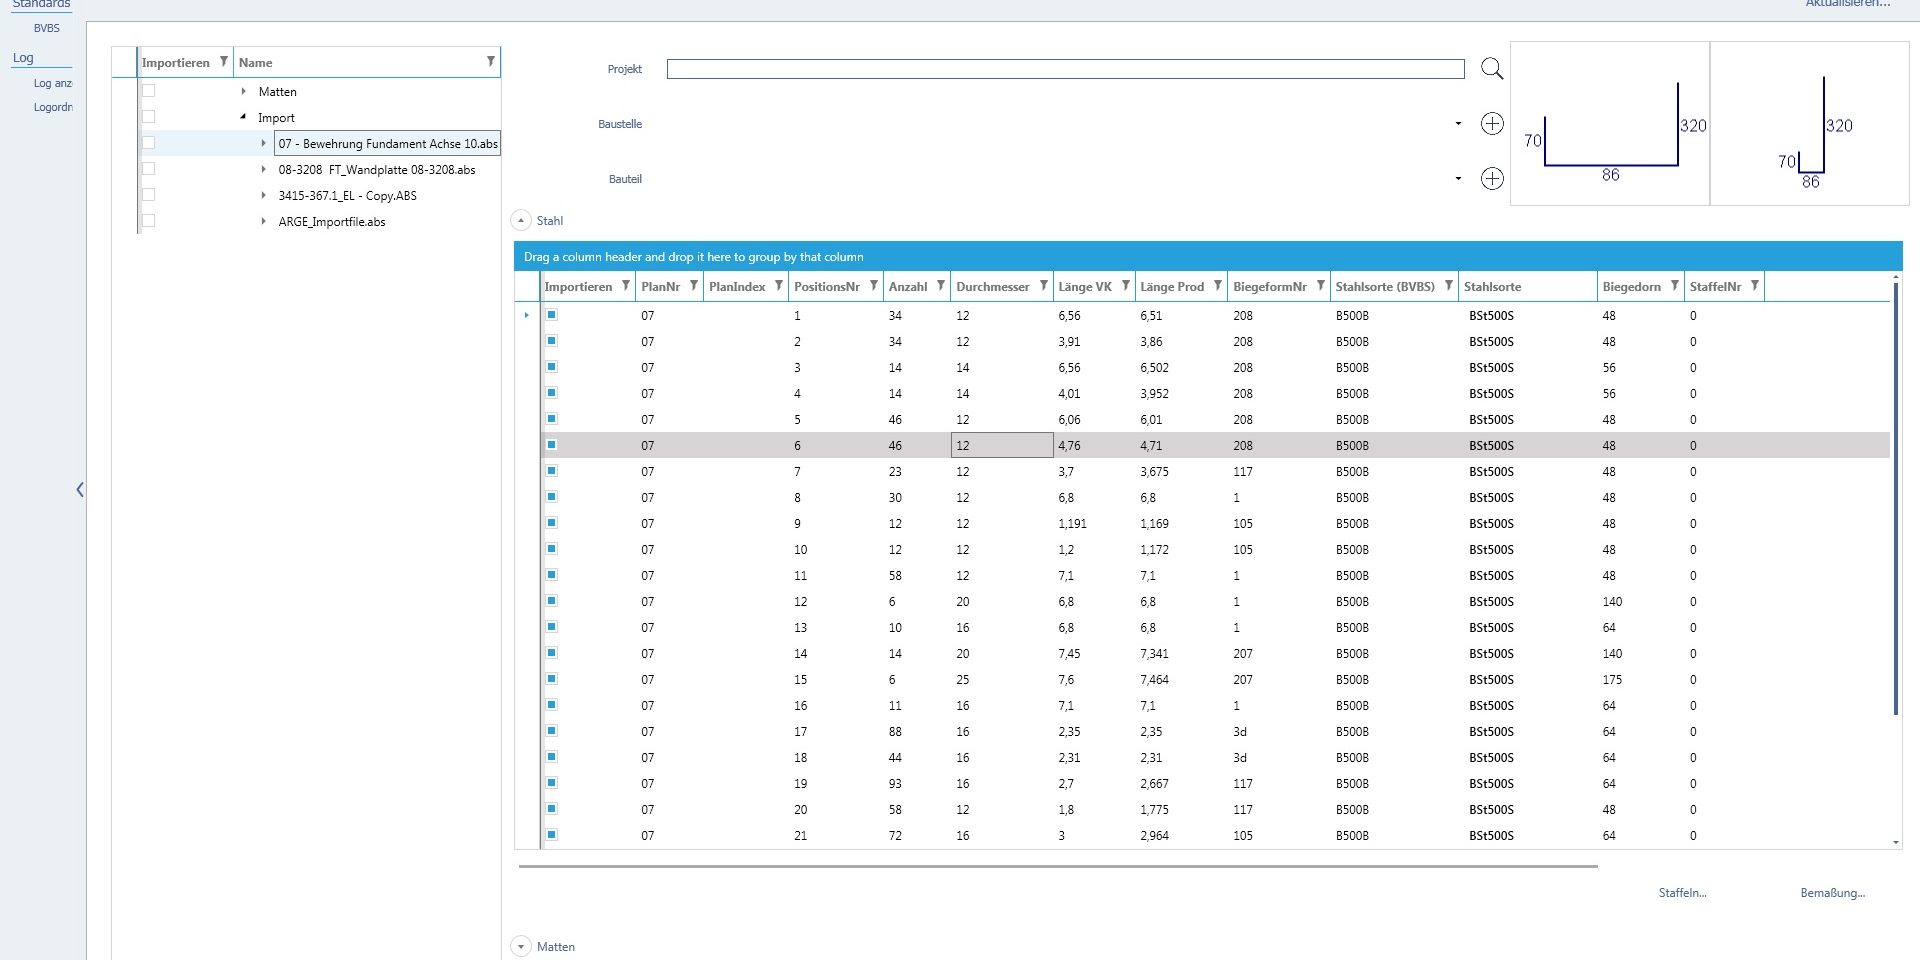Expand the Matten tree node
1920x960 pixels.
243,91
